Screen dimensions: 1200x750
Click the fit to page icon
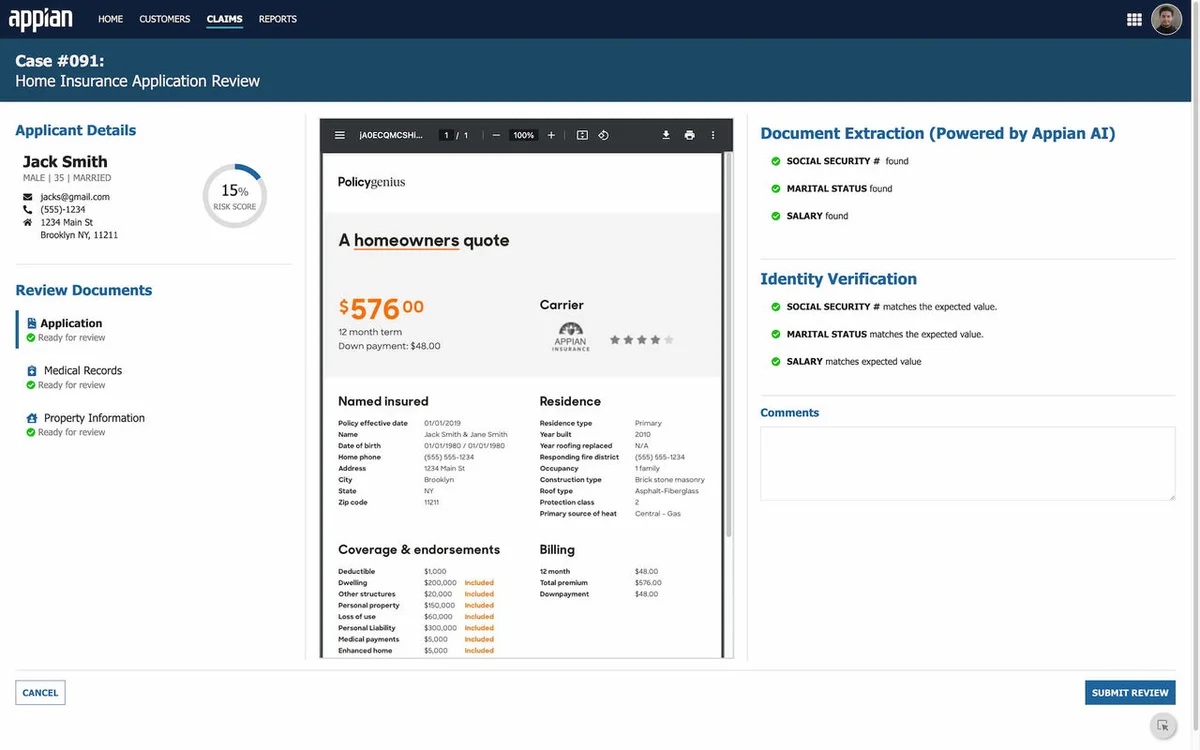click(582, 135)
